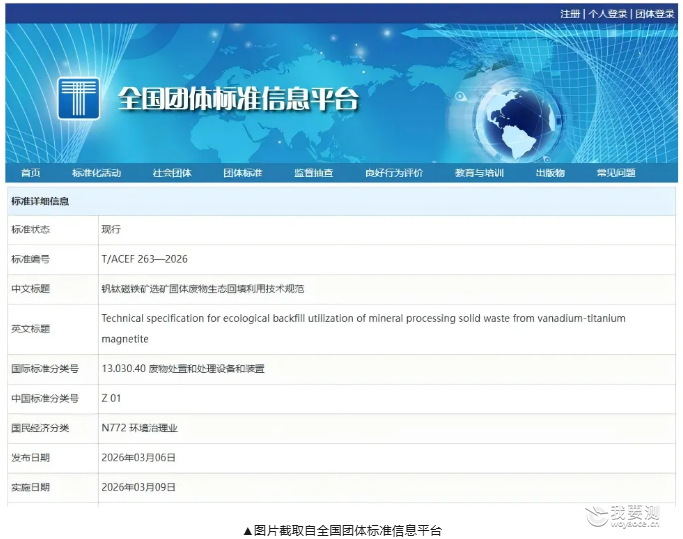
Task: Open the 监督抽查 menu item
Action: point(314,173)
